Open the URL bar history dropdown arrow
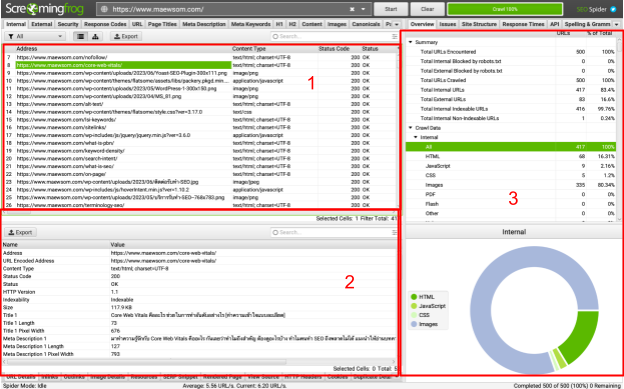The width and height of the screenshot is (624, 389). 363,9
